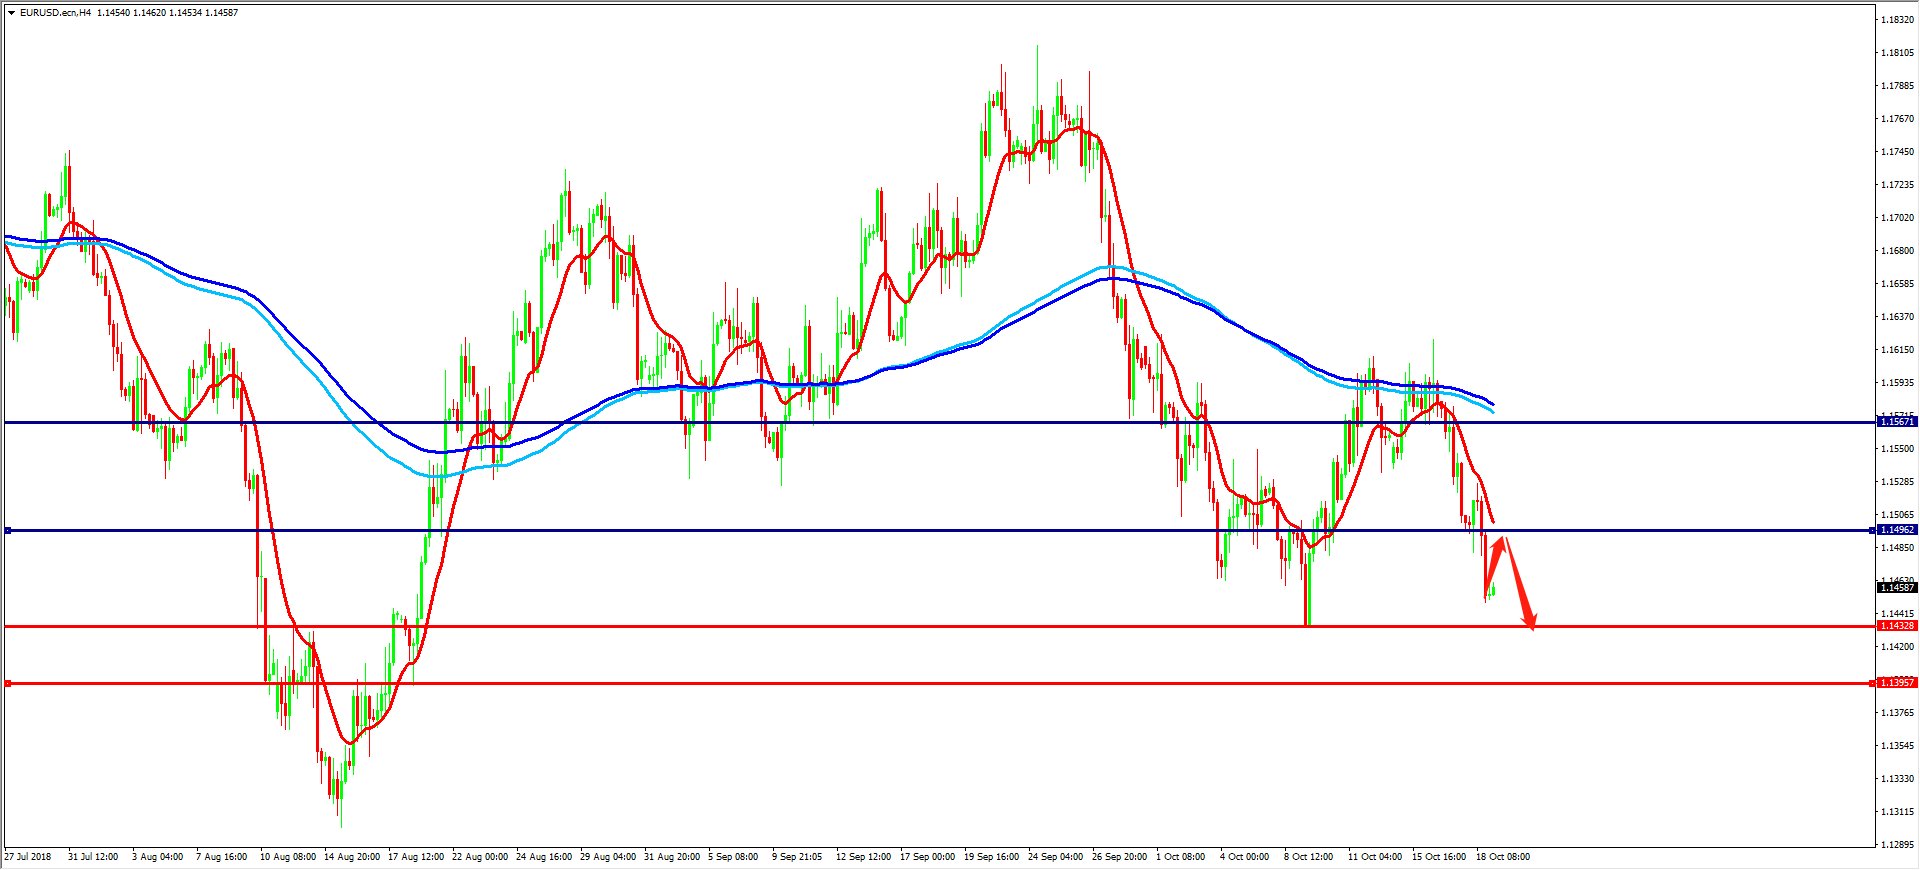This screenshot has width=1920, height=870.
Task: Click the 1.17450 price scale label
Action: 1898,151
